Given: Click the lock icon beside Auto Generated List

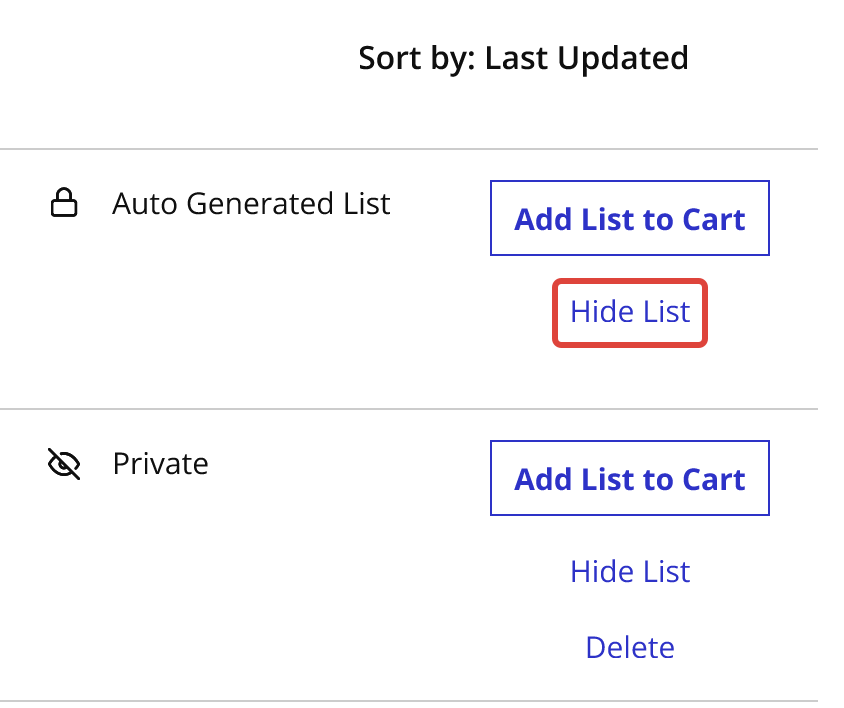Looking at the screenshot, I should (64, 202).
